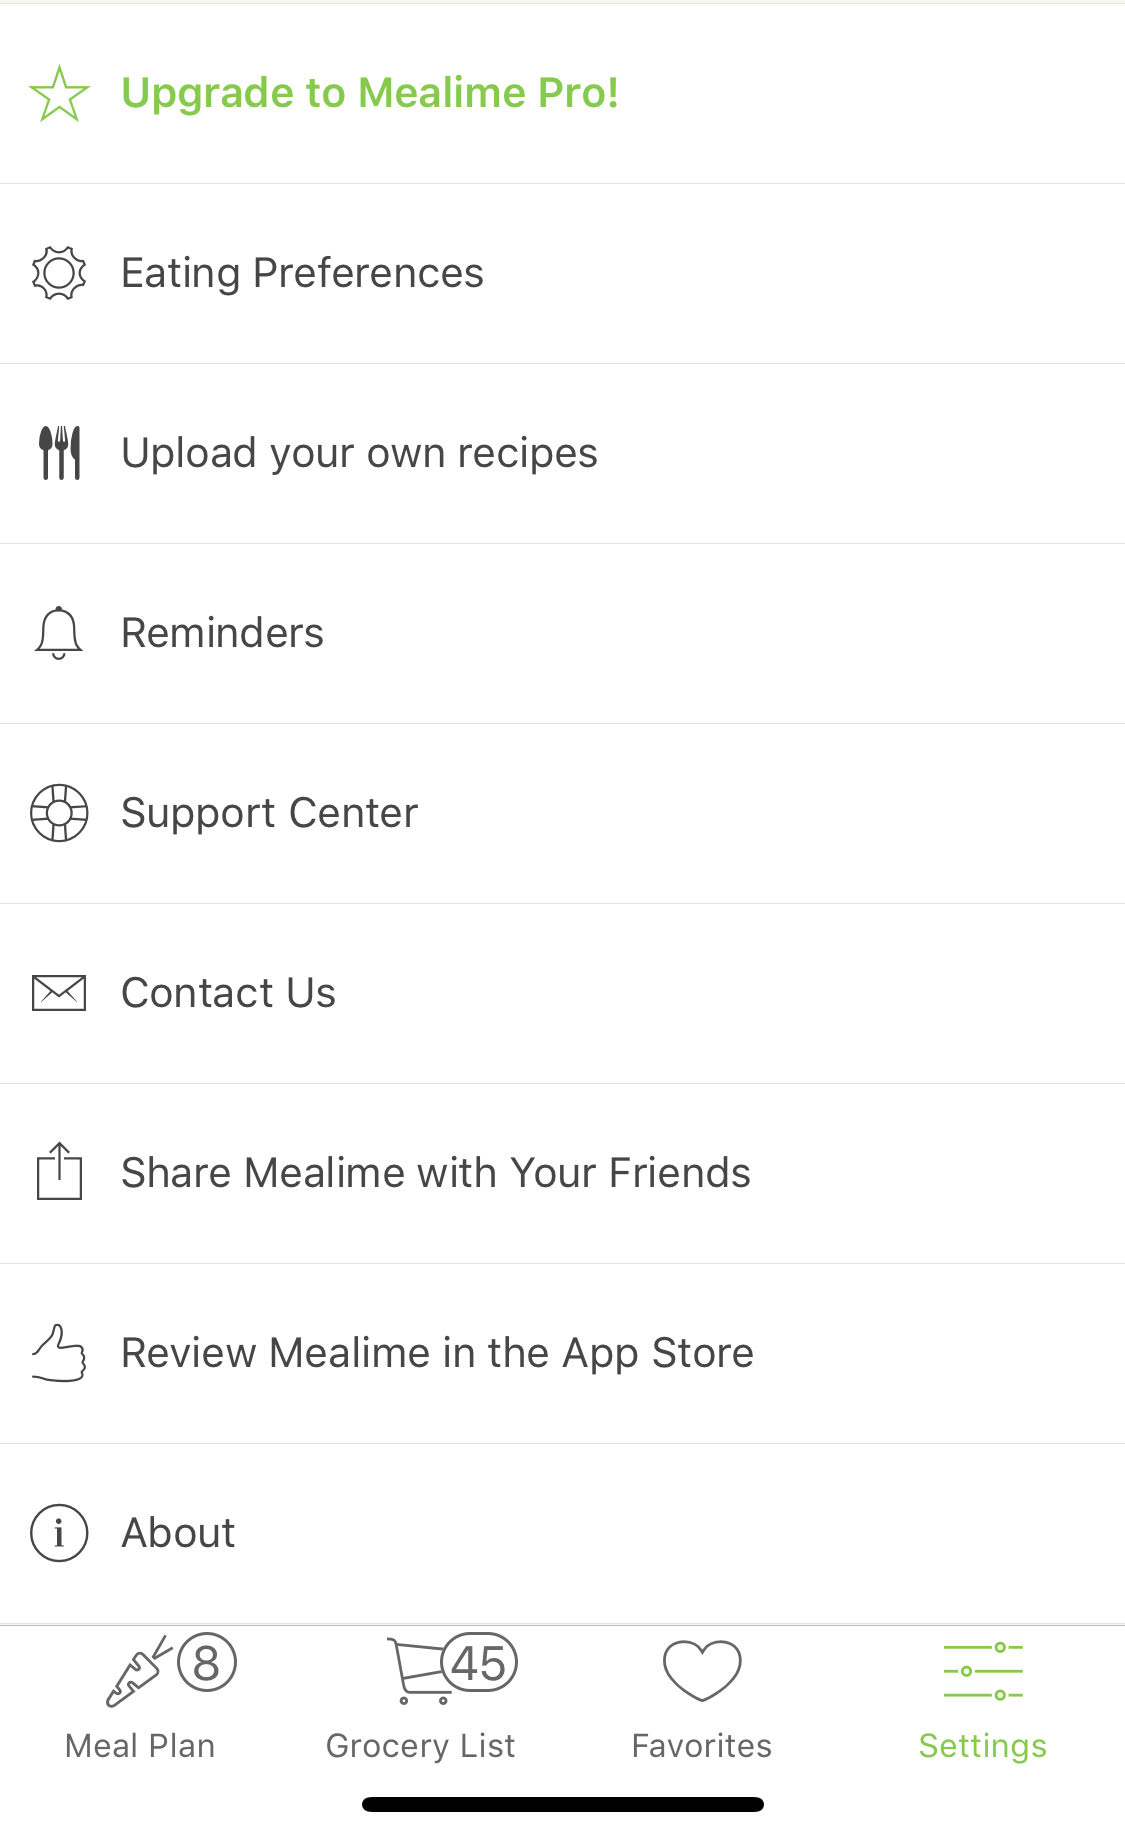
Task: Tap the share arrow box icon
Action: [x=59, y=1171]
